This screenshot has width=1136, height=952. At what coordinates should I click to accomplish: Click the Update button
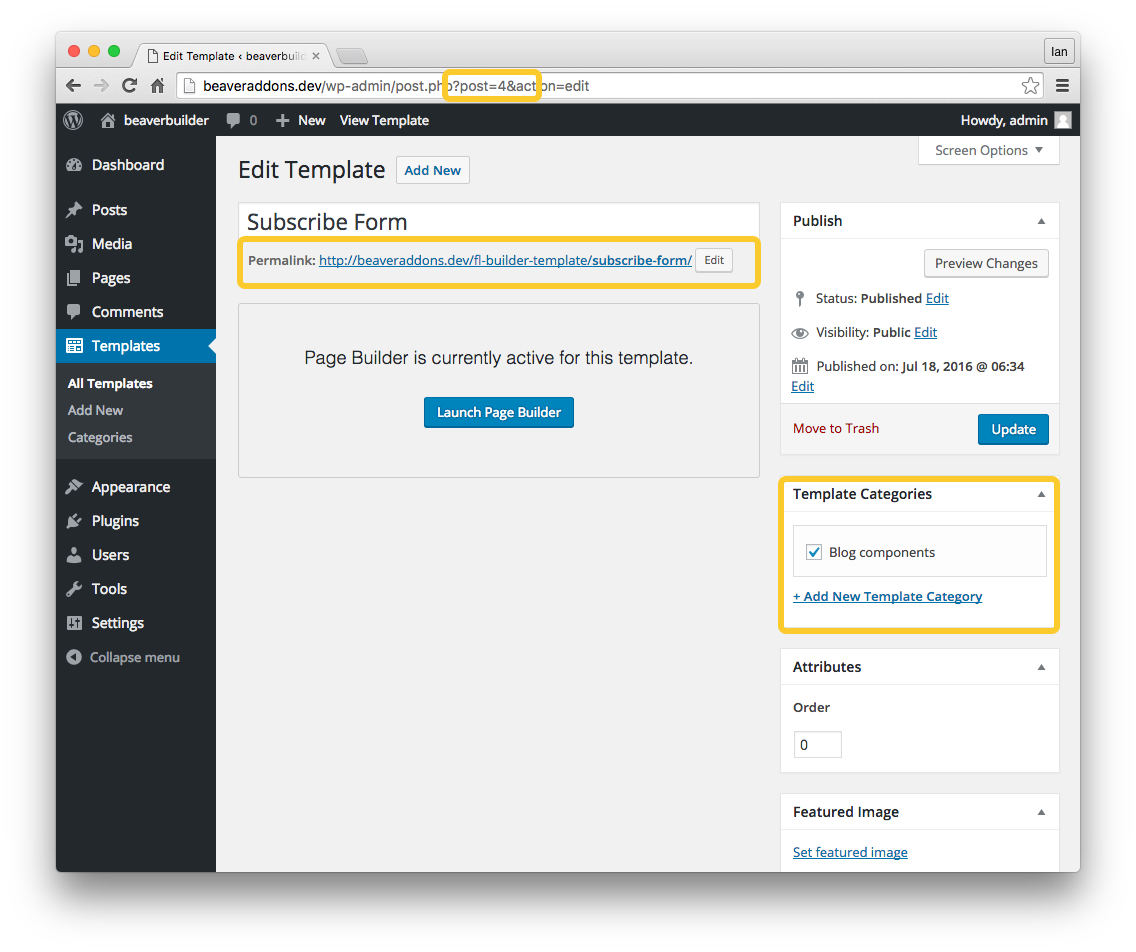1013,429
